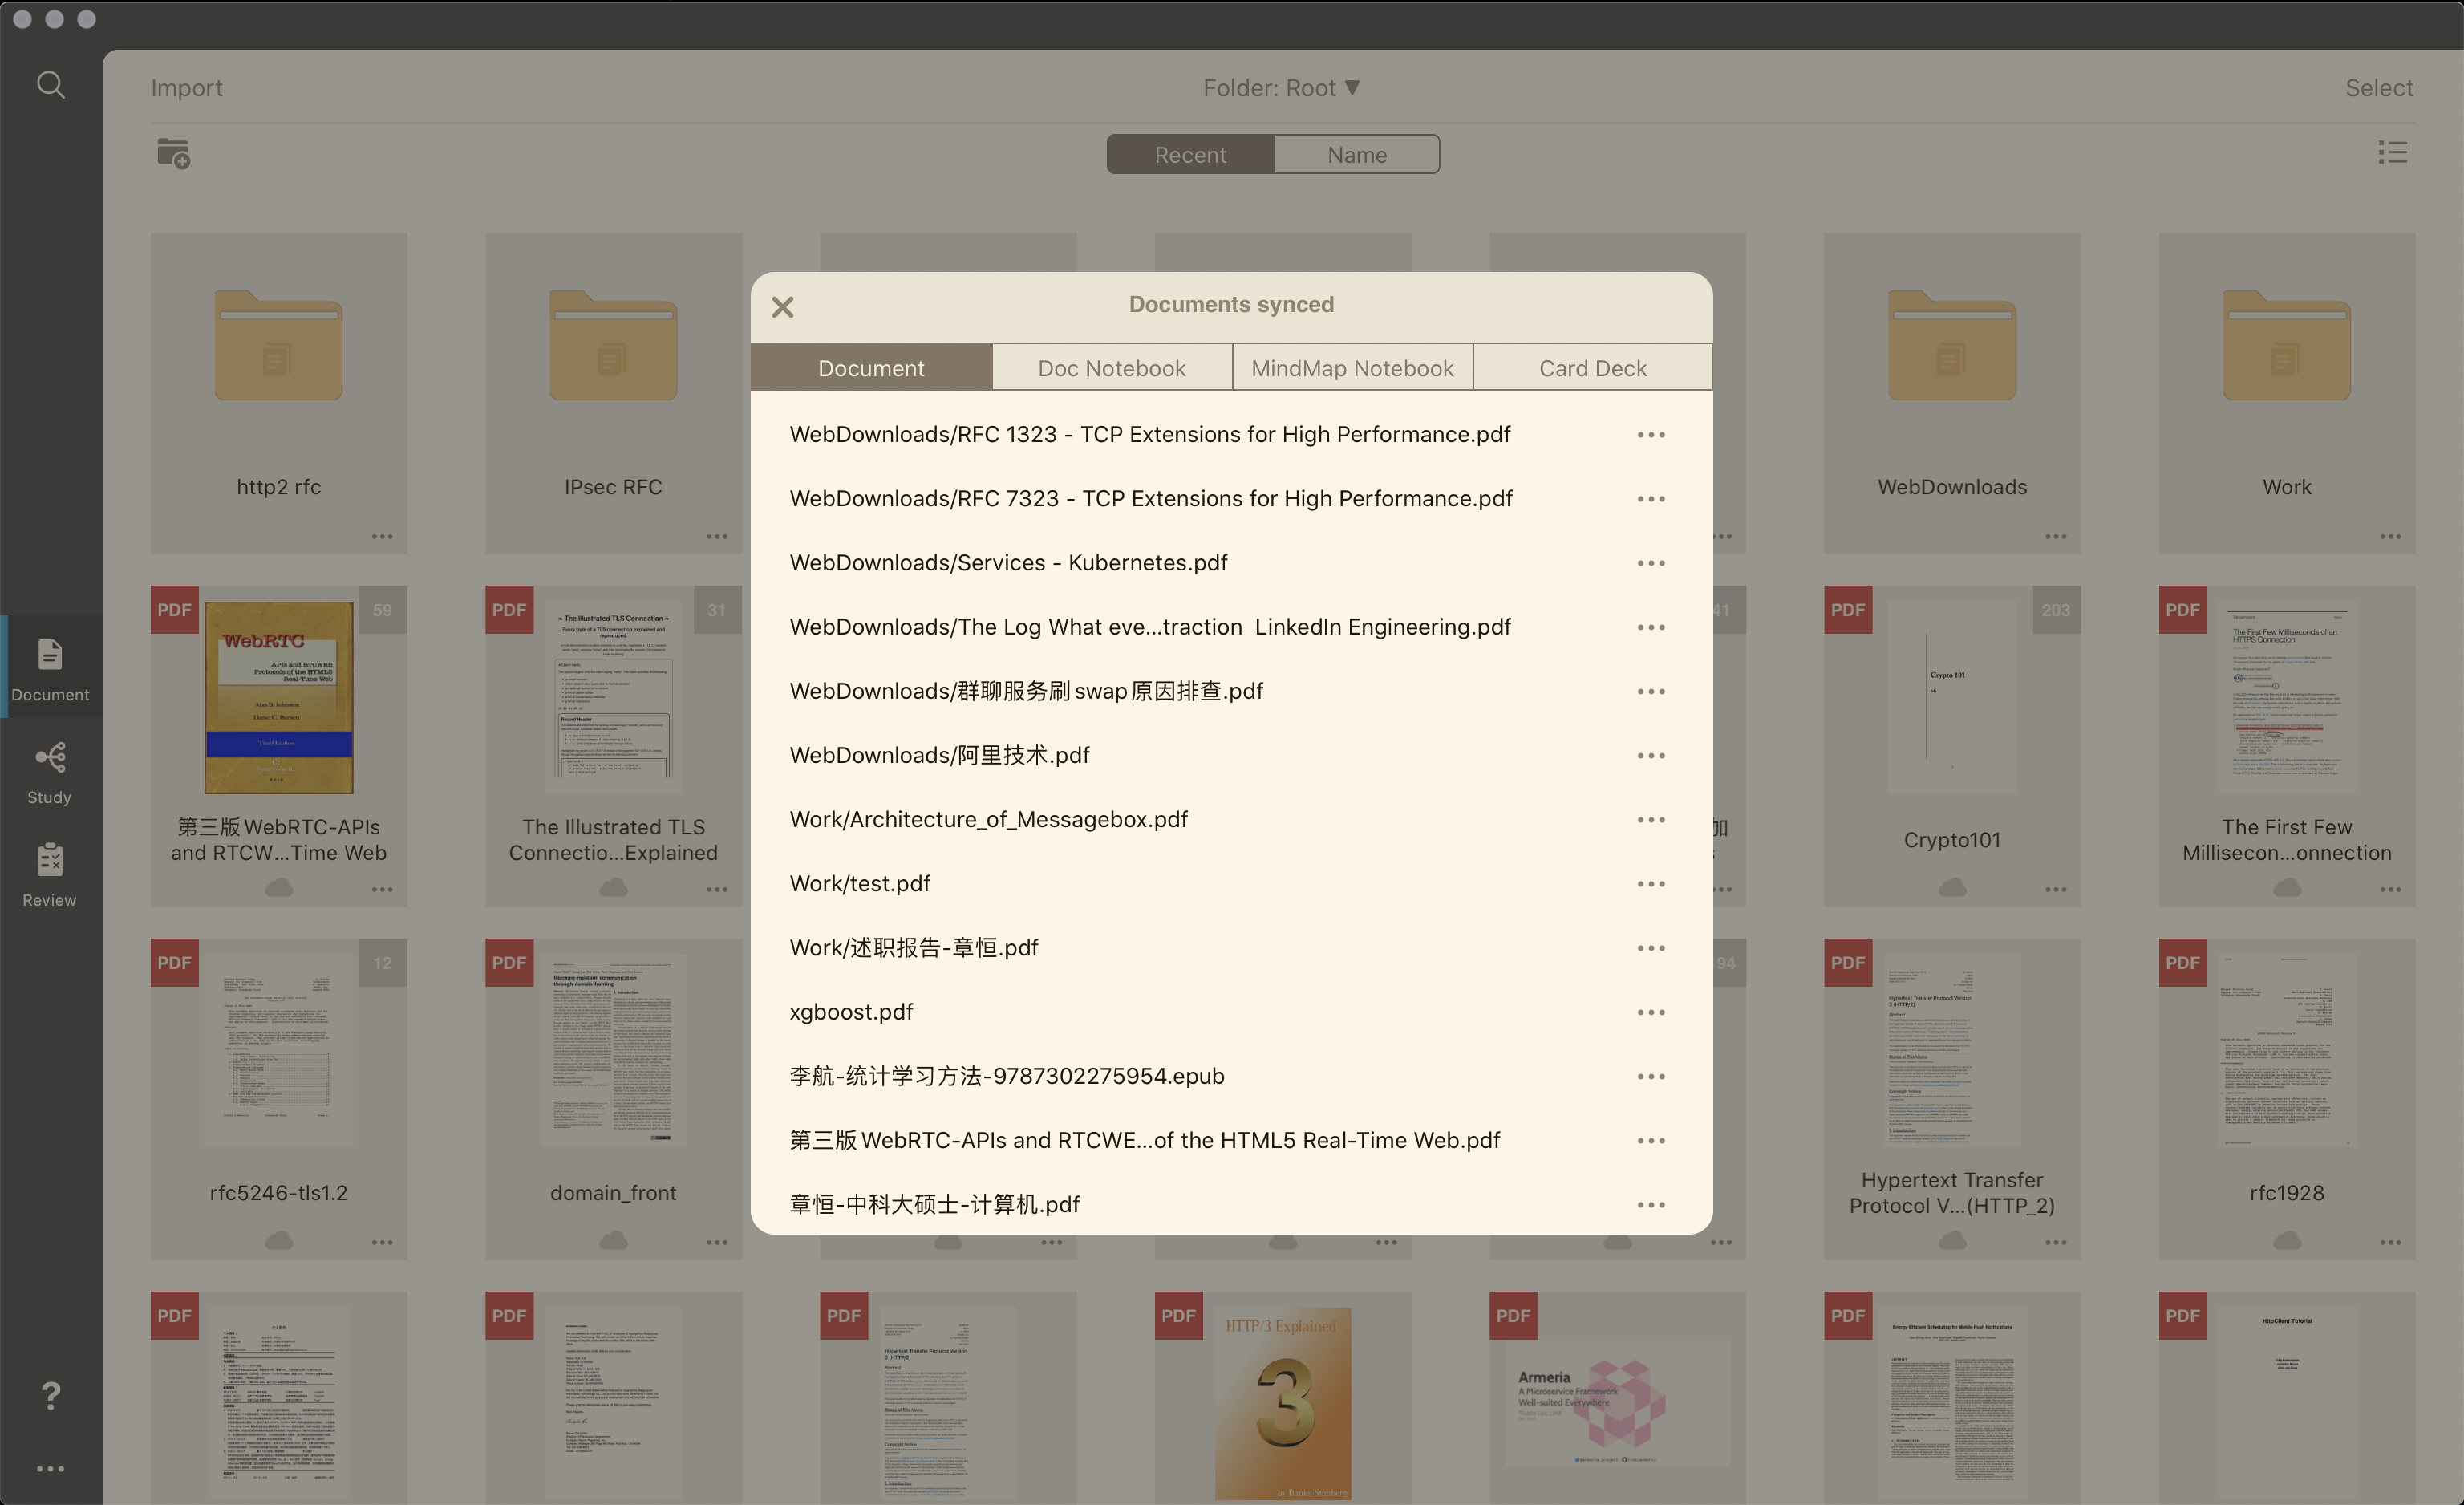Switch to MindMap Notebook tab
The height and width of the screenshot is (1505, 2464).
point(1352,368)
